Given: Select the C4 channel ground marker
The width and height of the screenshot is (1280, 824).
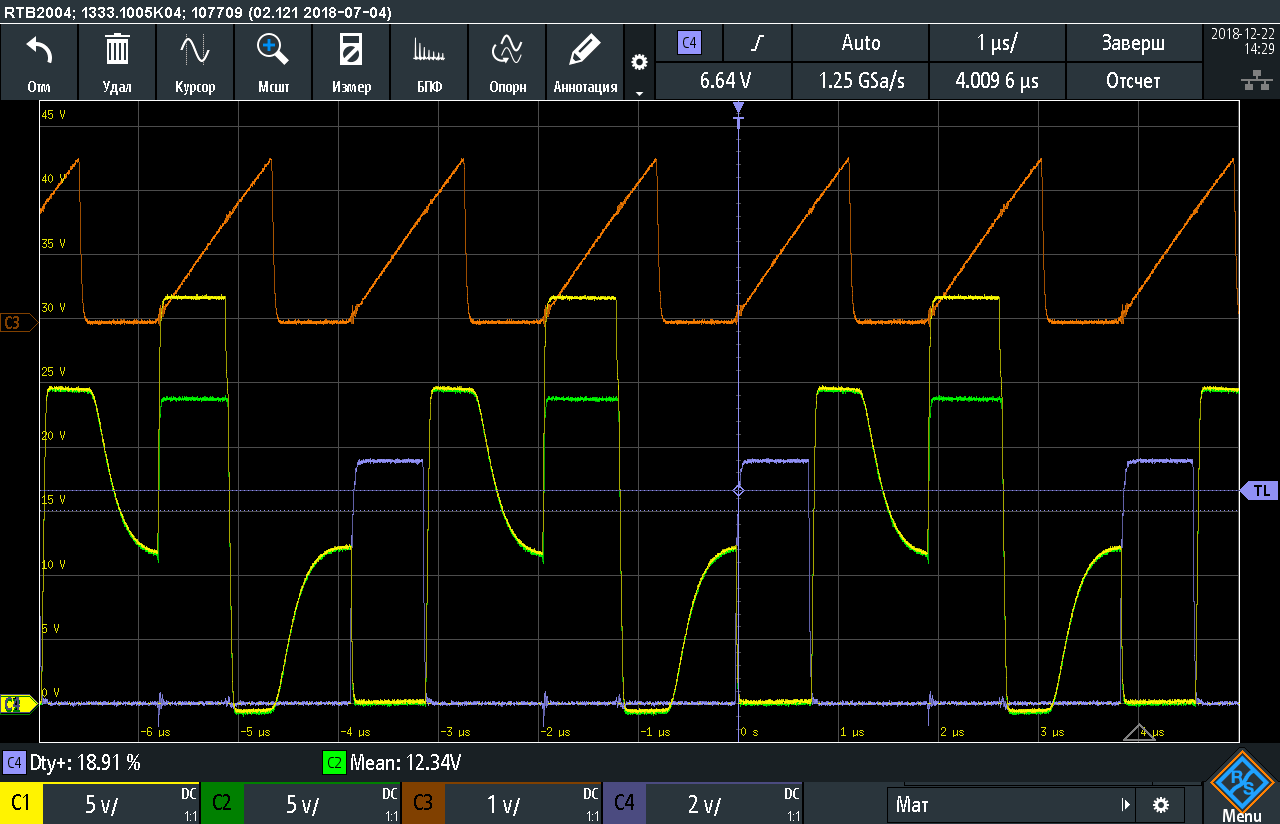Looking at the screenshot, I should (19, 704).
